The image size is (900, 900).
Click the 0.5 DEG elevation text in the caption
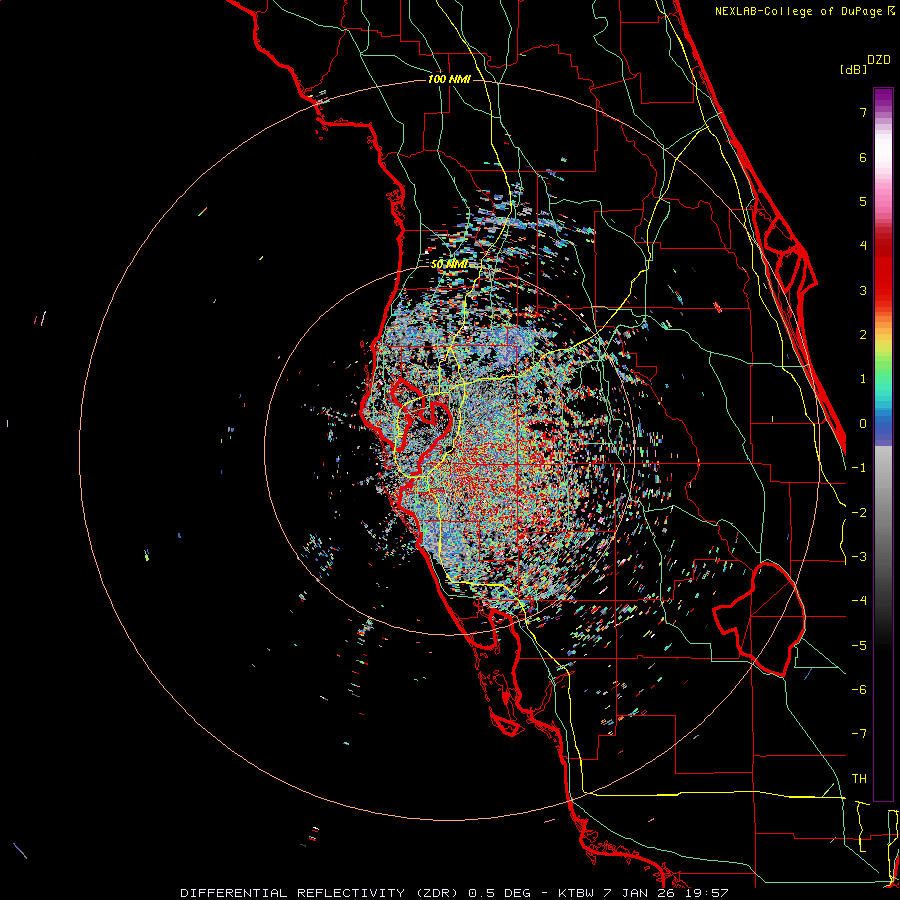tap(498, 893)
